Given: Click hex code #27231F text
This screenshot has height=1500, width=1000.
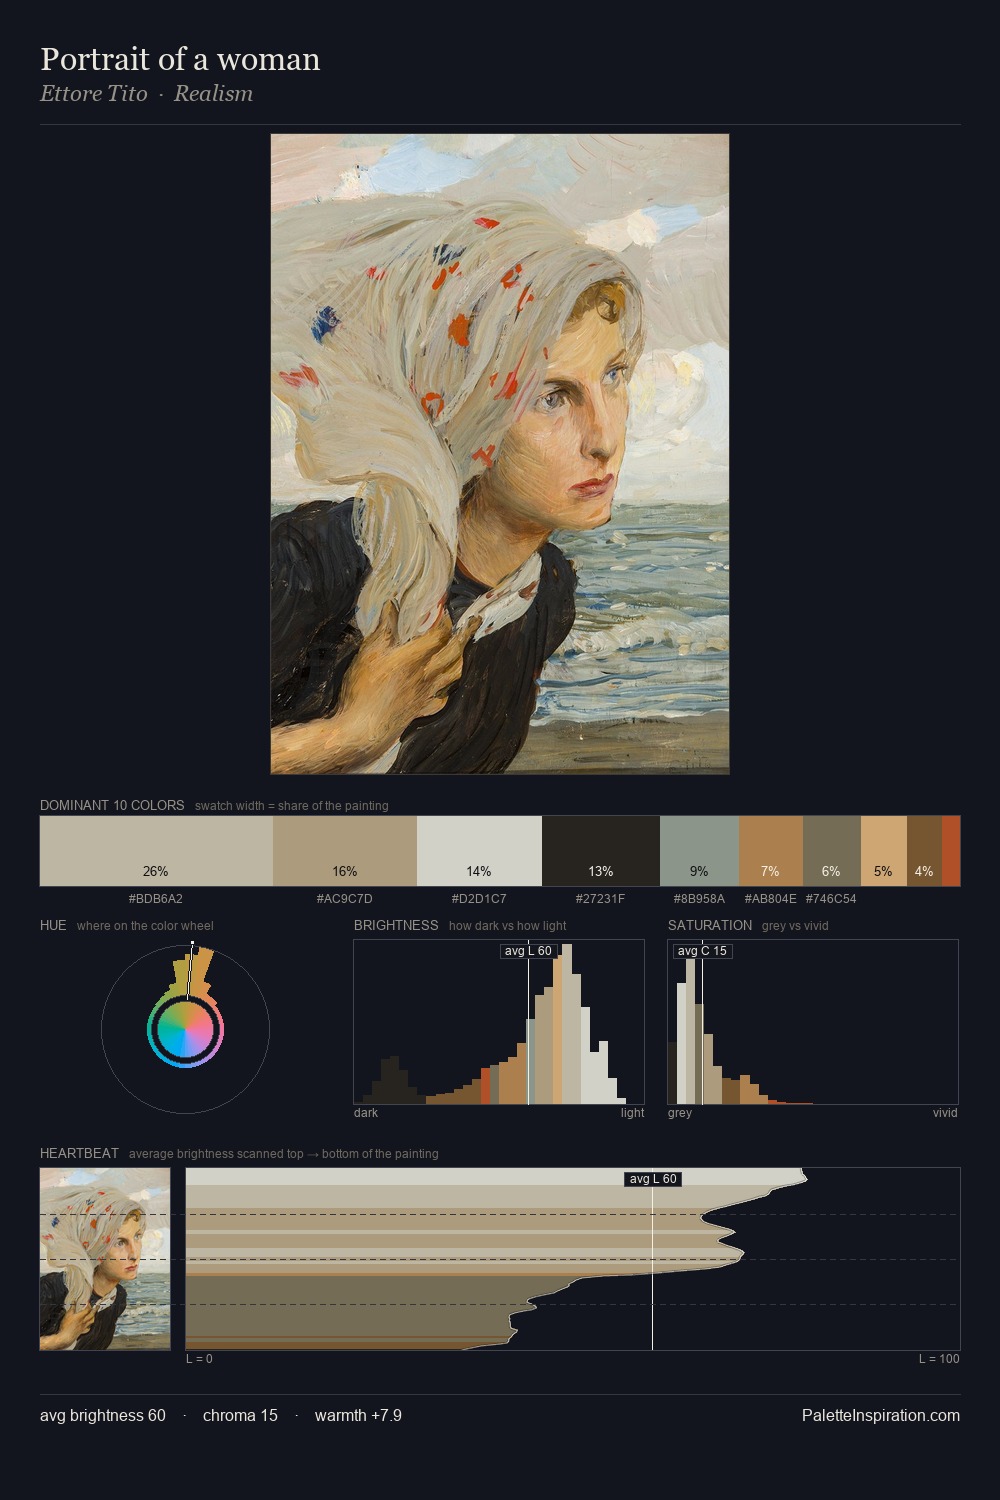Looking at the screenshot, I should point(601,899).
